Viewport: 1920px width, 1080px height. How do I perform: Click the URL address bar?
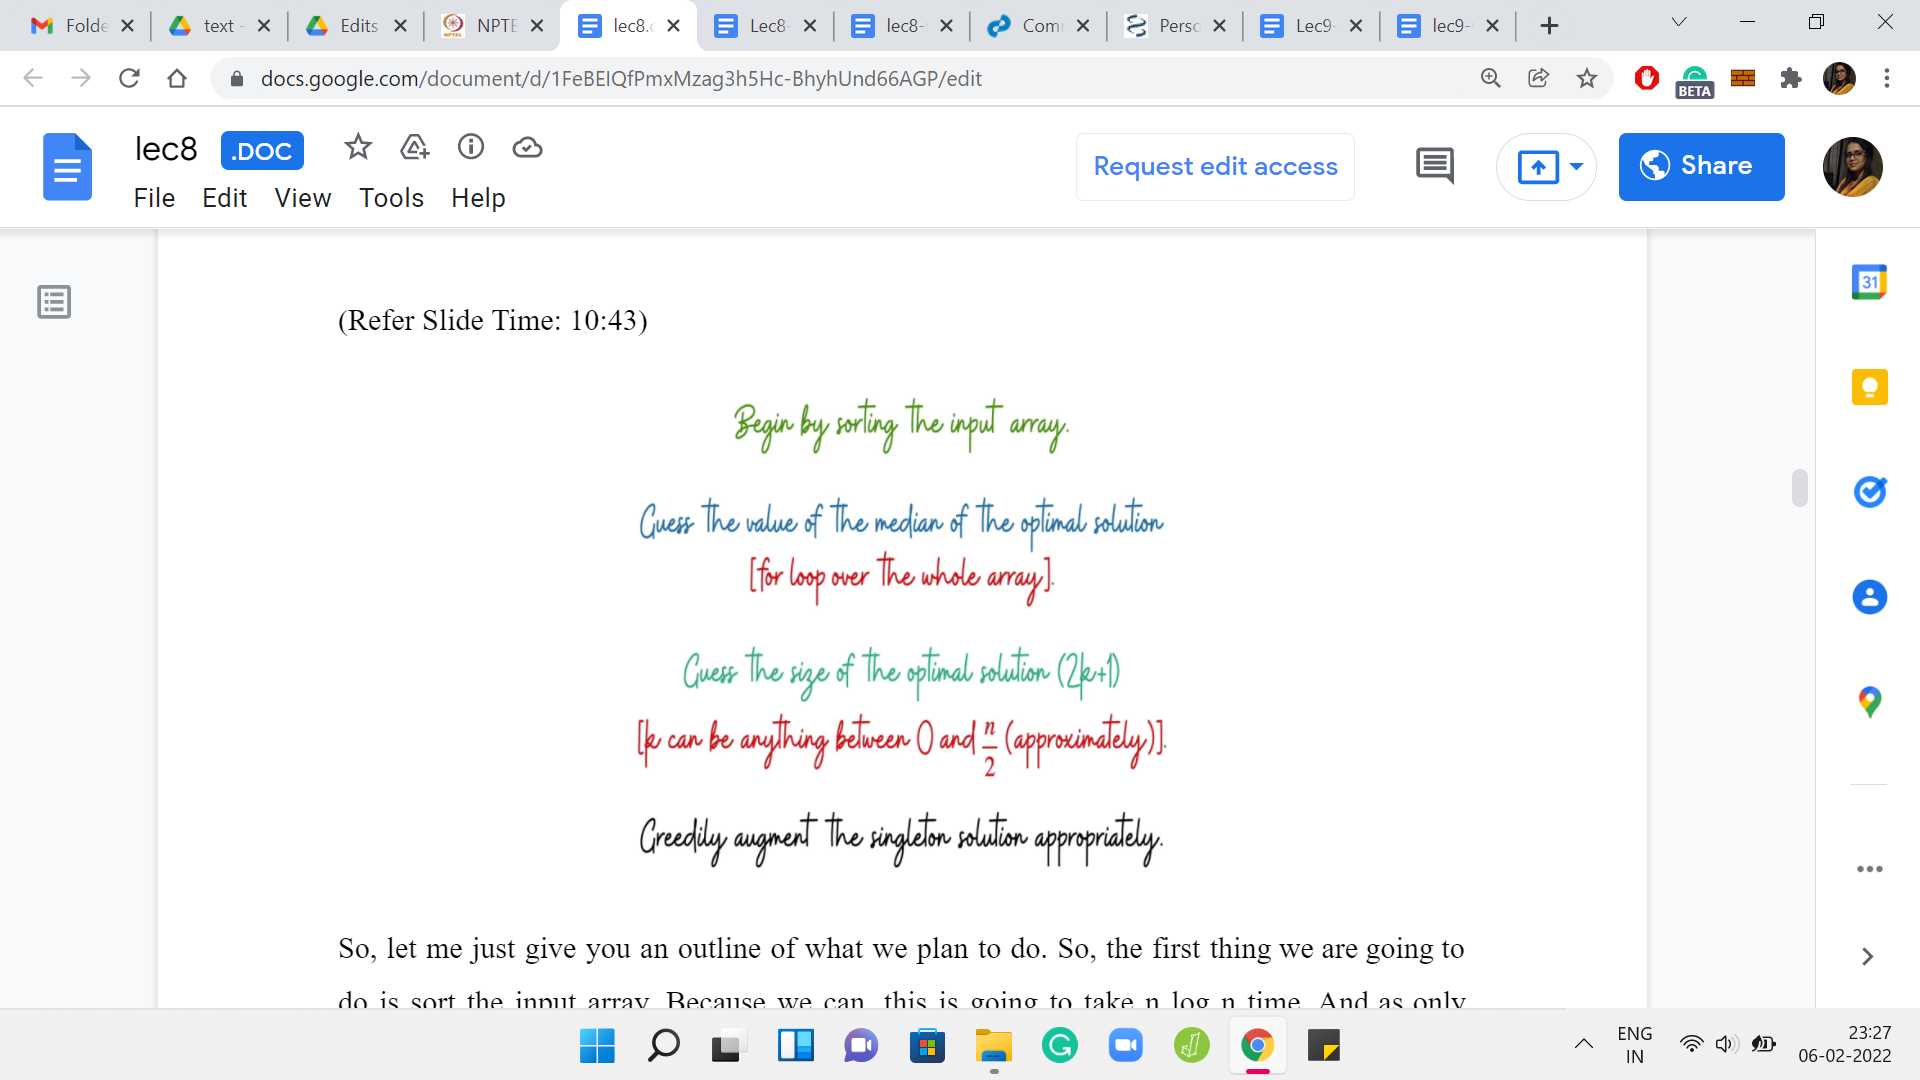(620, 78)
